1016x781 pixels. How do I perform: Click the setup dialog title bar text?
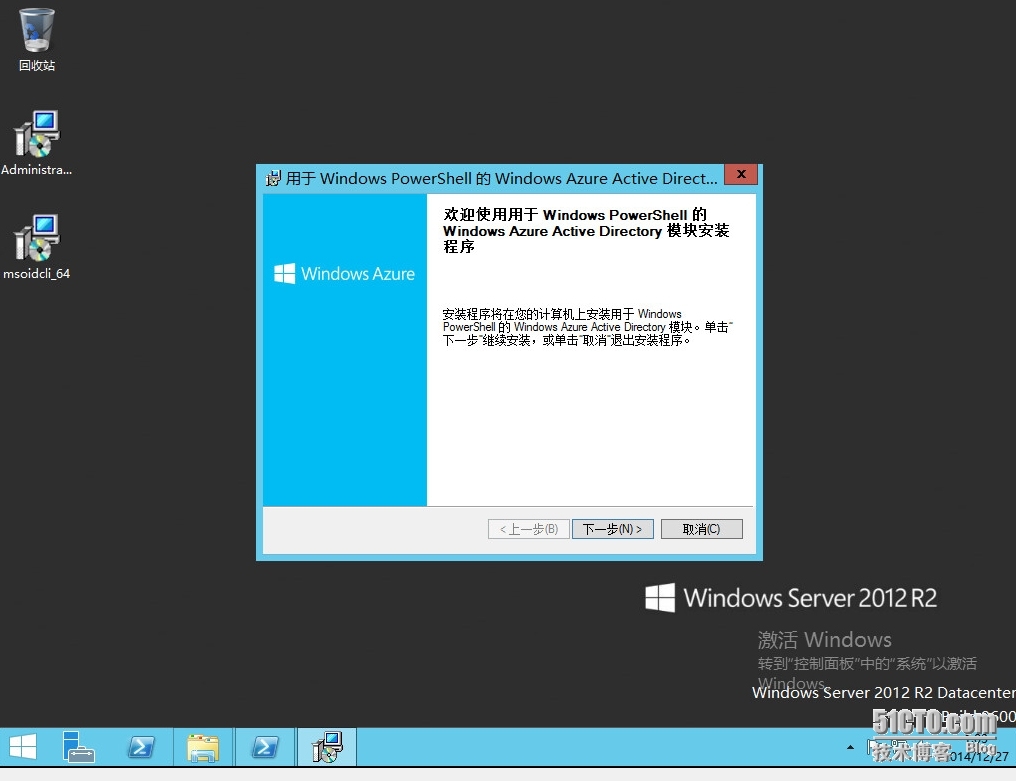(502, 178)
